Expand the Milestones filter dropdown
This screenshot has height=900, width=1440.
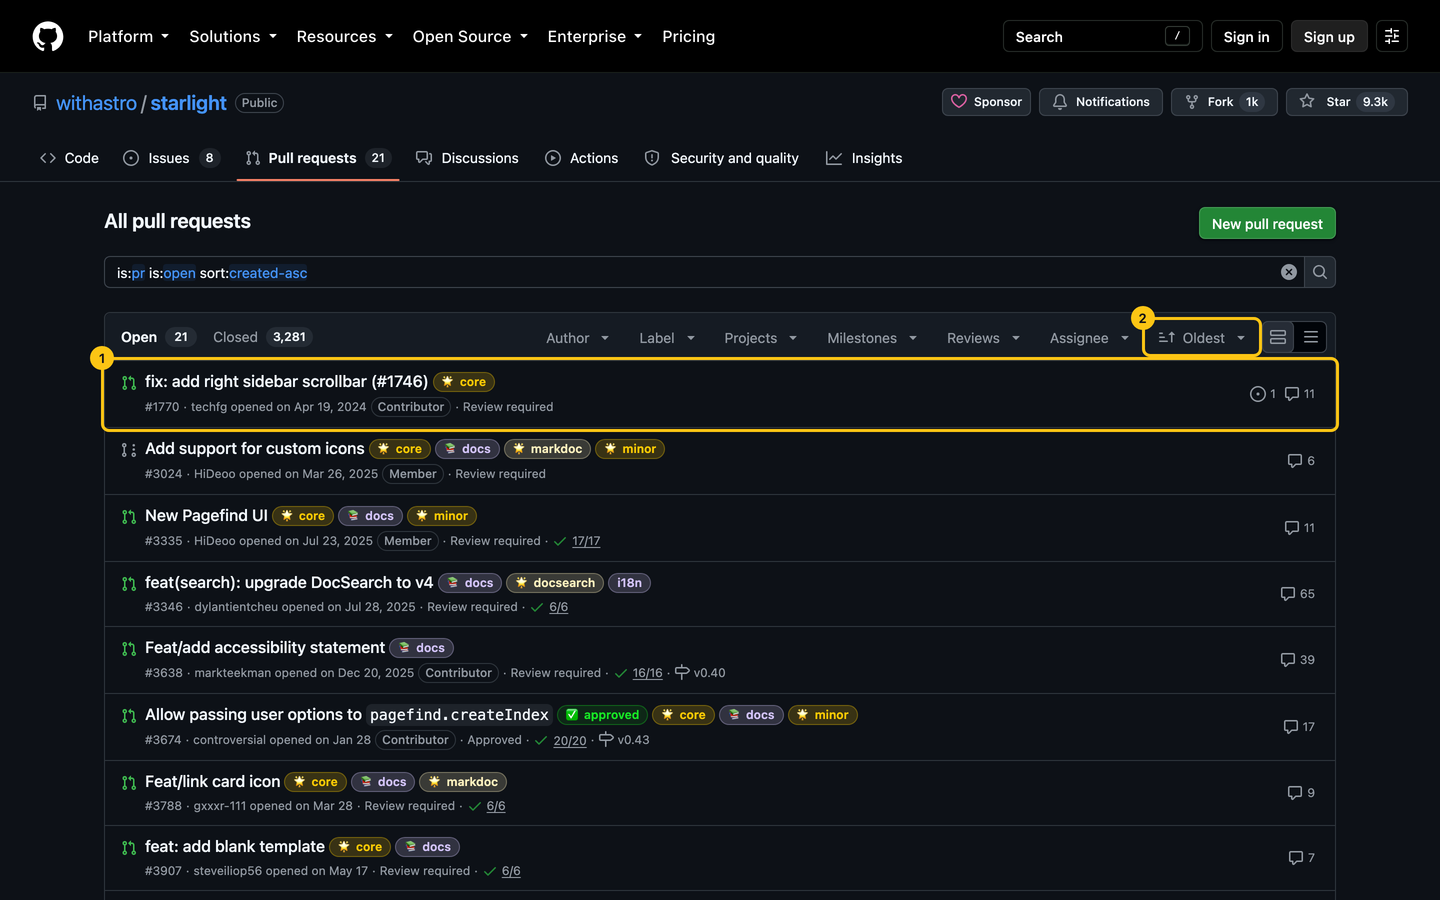click(872, 338)
